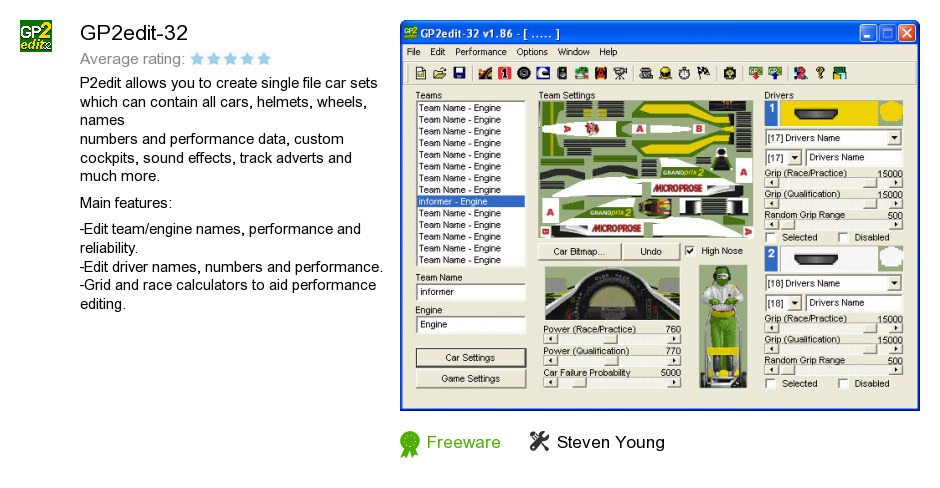The image size is (940, 488).
Task: Click the yellow driver helmet toolbar icon
Action: (x=665, y=73)
